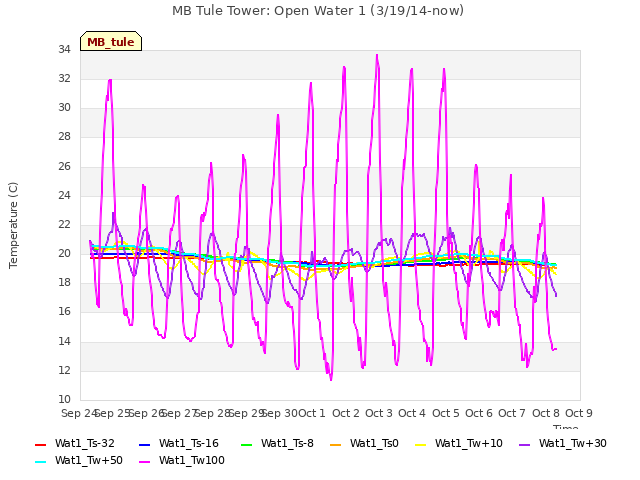
Task: Click the Wat1_Tw+10 legend label
Action: (469, 443)
